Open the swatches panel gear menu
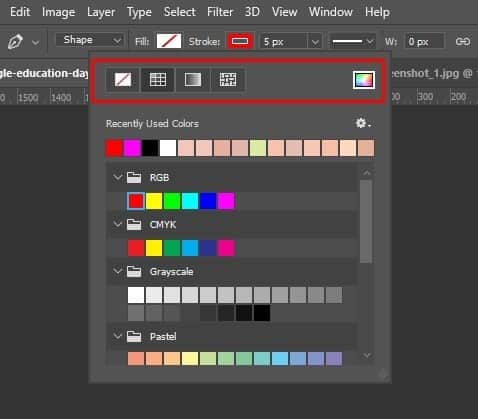This screenshot has width=478, height=419. [363, 123]
